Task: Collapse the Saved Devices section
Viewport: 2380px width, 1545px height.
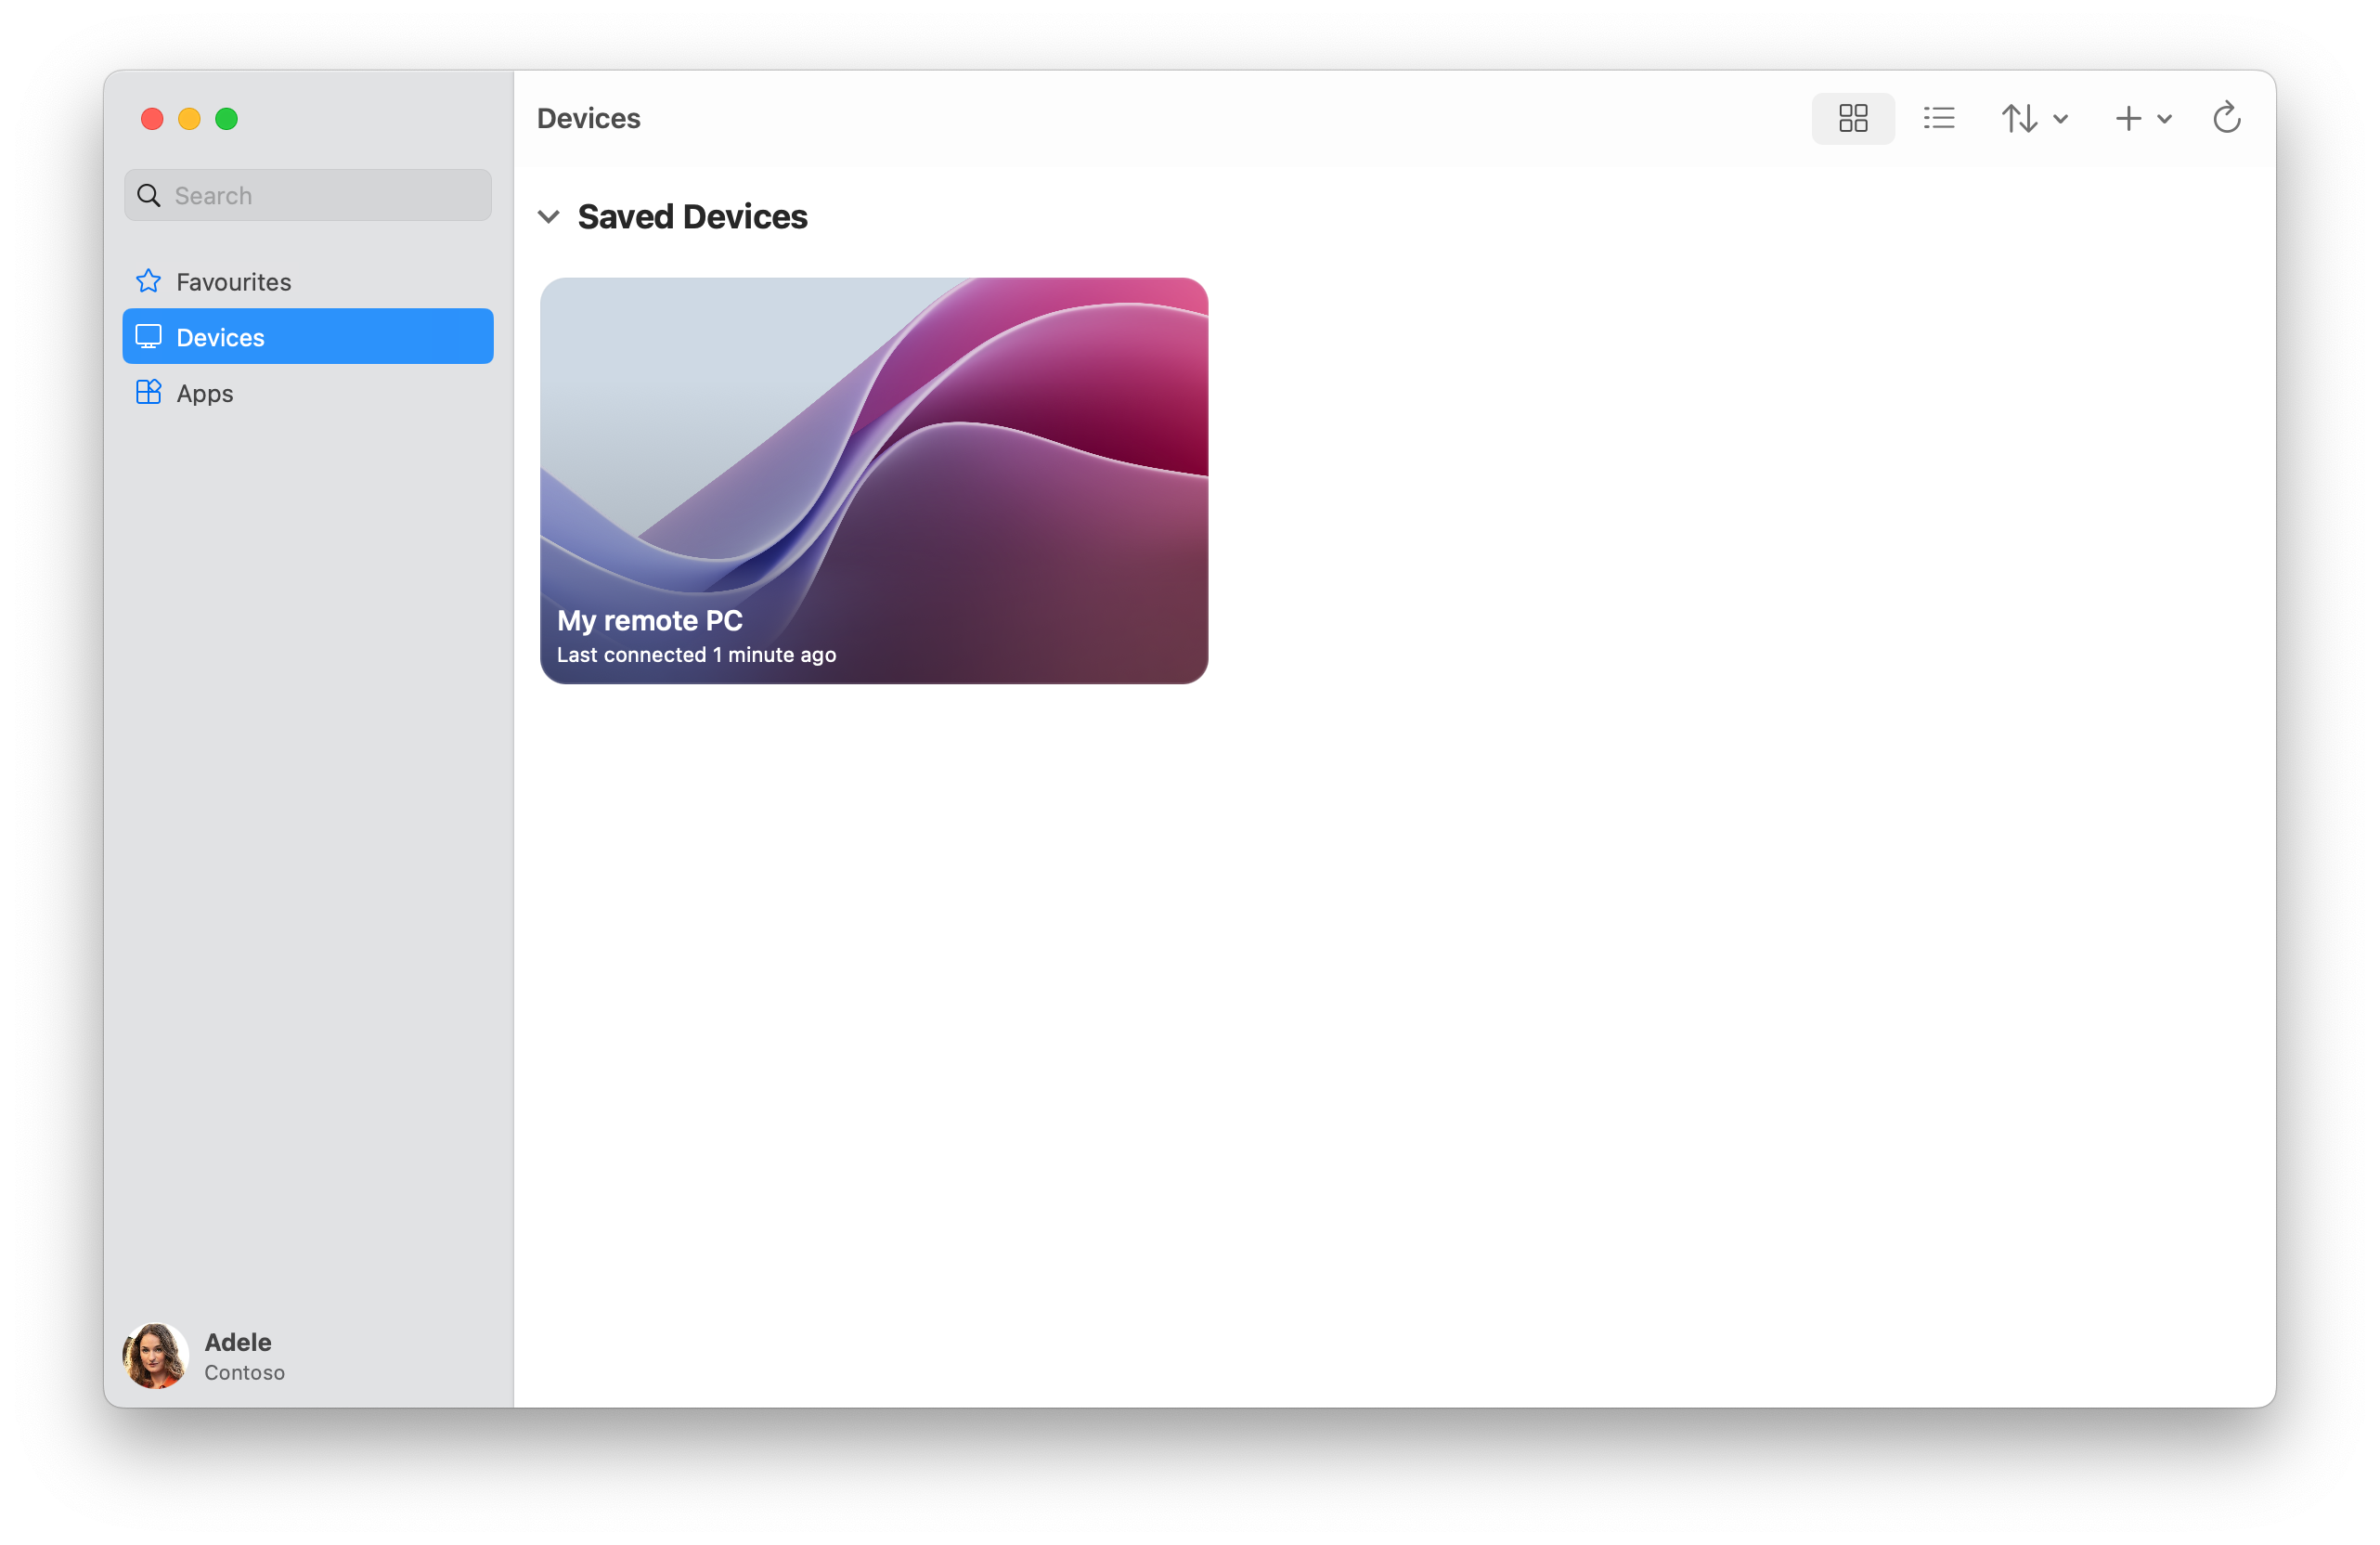Action: tap(548, 216)
